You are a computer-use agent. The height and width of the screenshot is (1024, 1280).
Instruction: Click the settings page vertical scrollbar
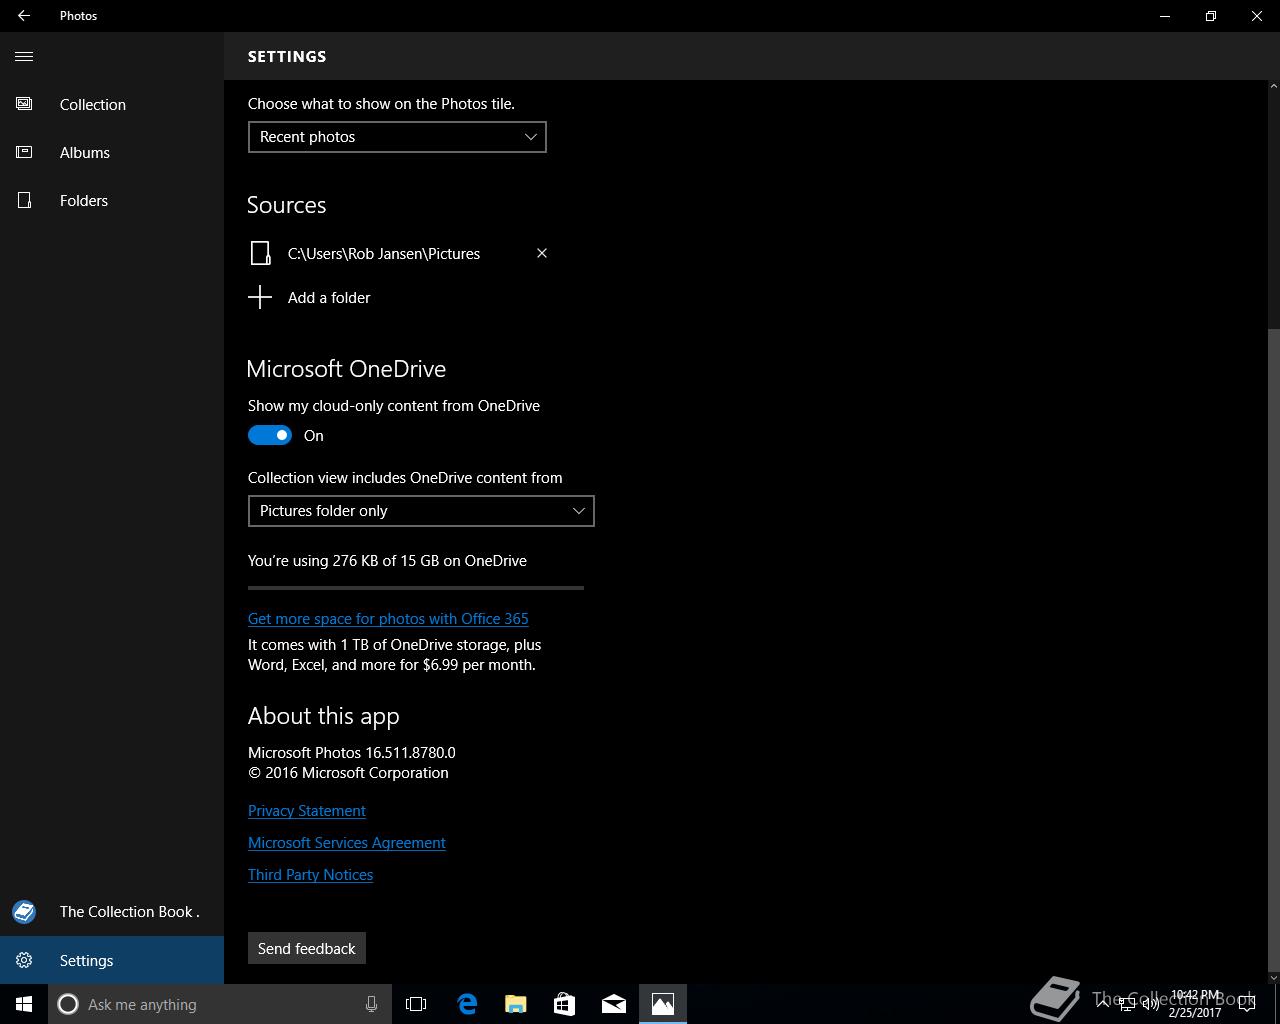1273,650
